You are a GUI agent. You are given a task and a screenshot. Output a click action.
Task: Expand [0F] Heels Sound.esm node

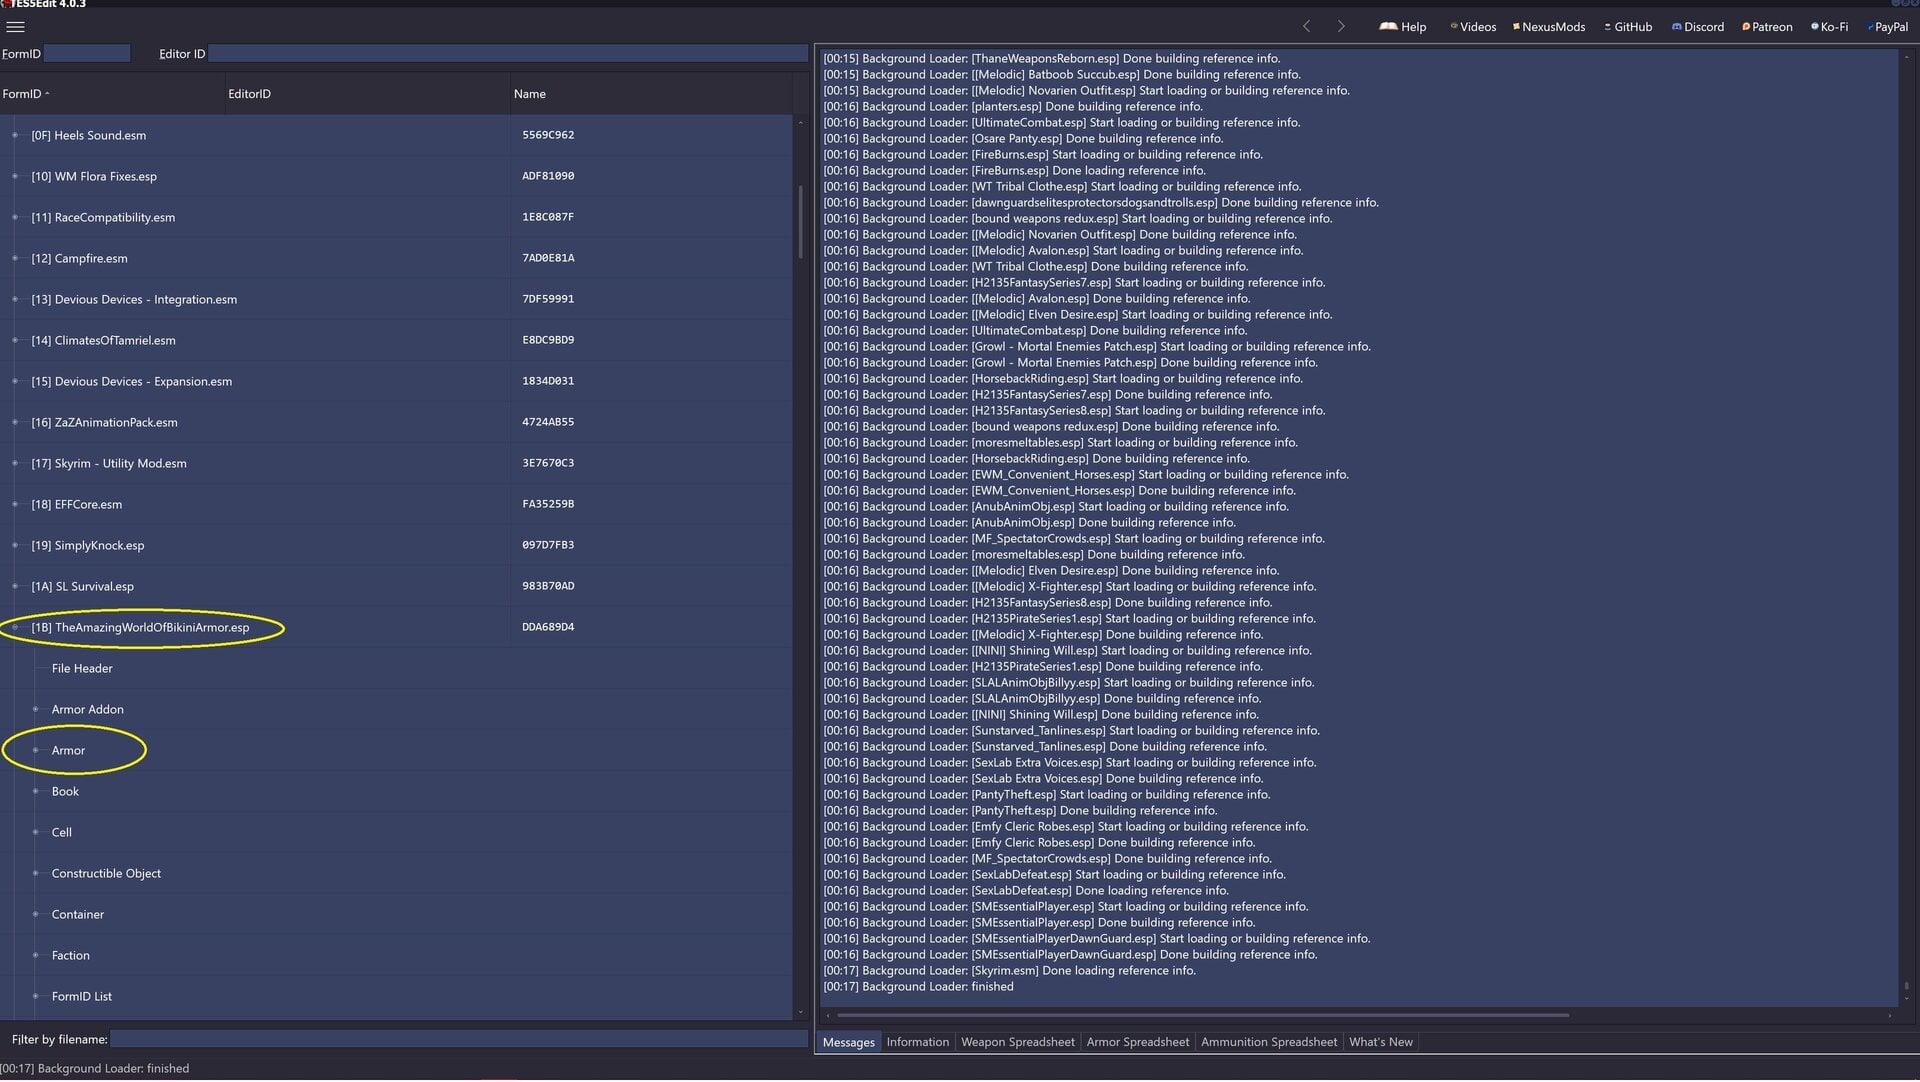tap(15, 135)
